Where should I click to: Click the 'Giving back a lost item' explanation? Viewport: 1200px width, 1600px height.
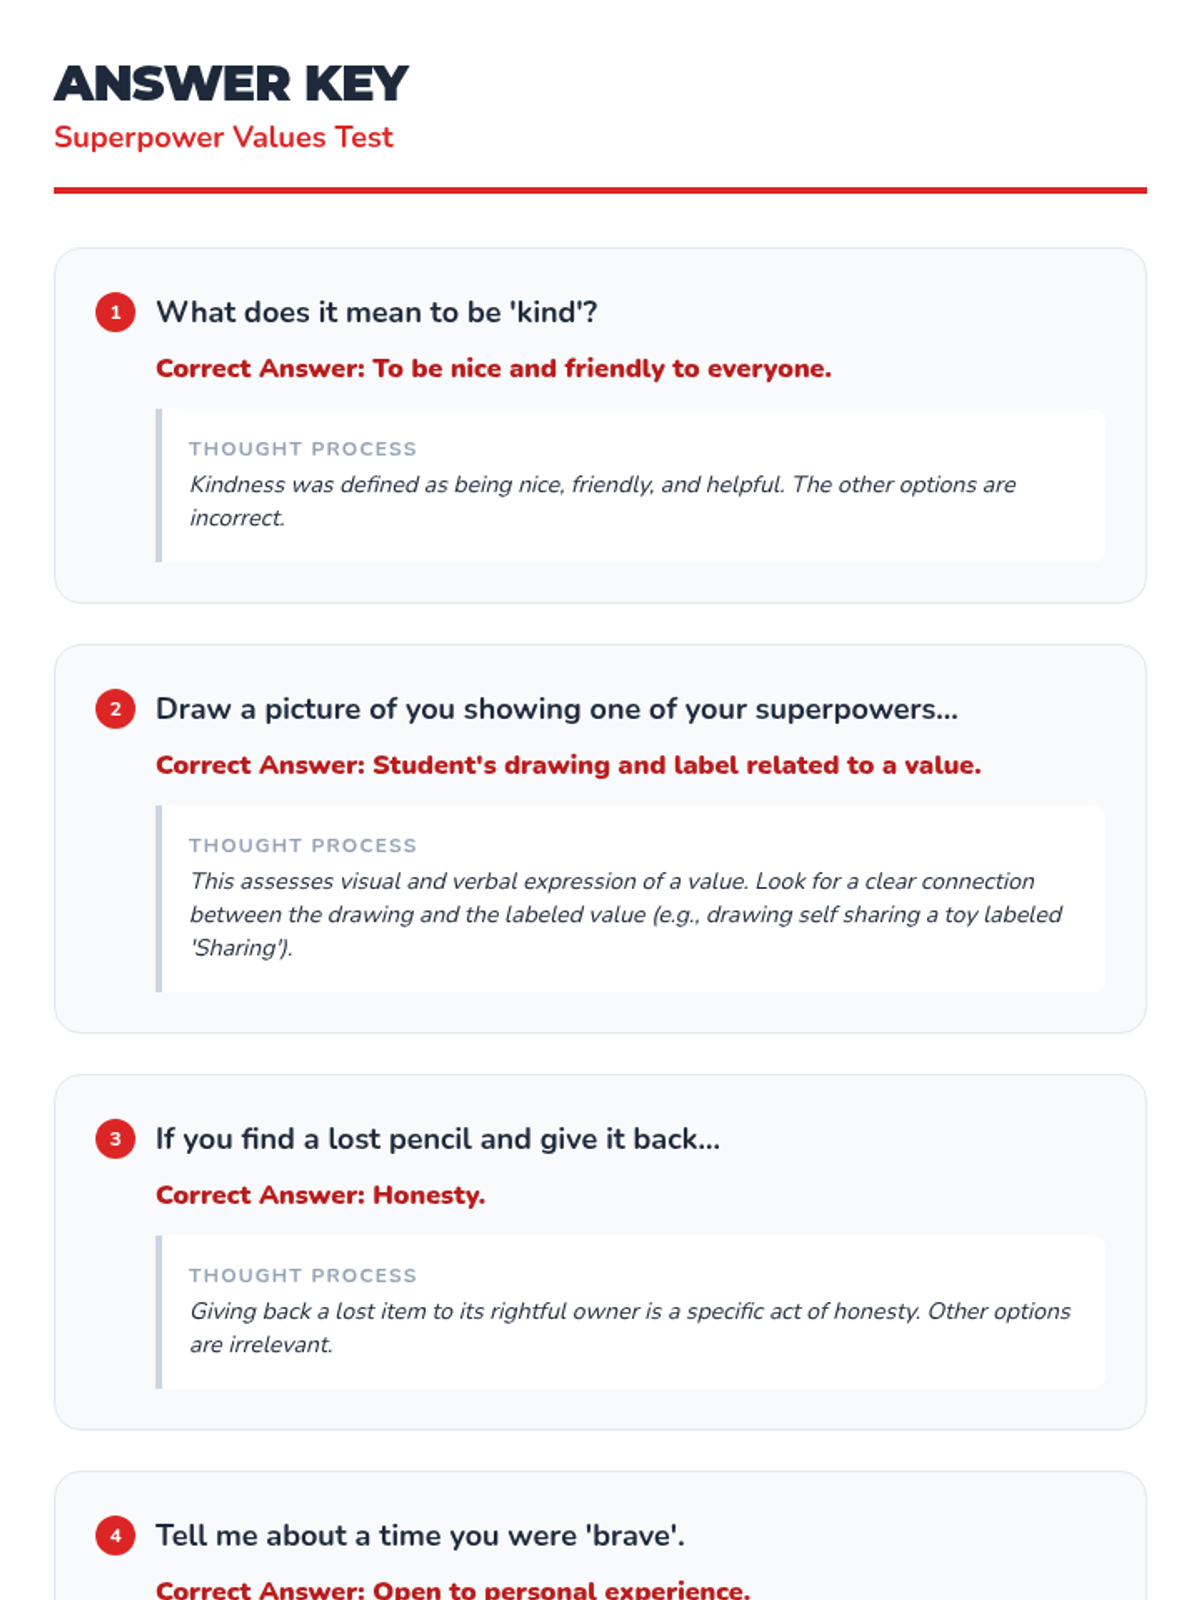[x=630, y=1328]
